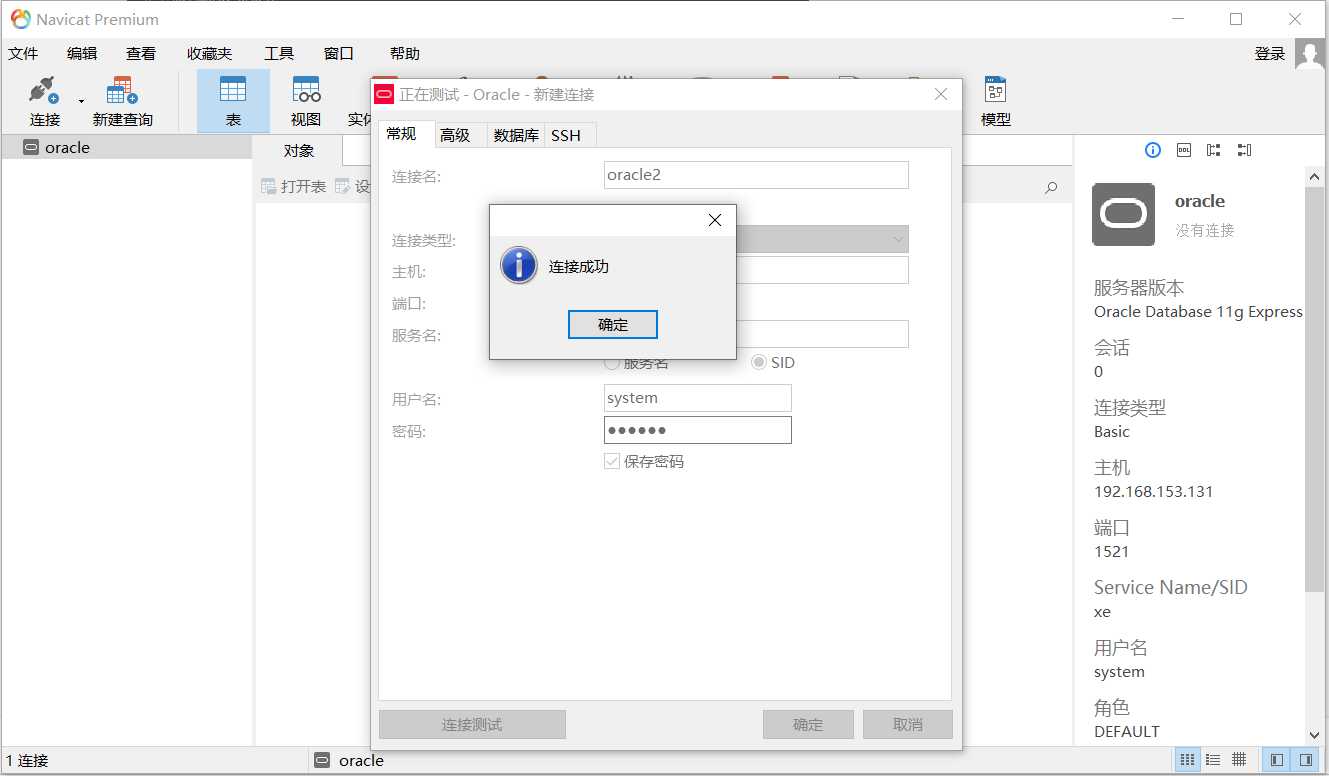Click the info pane scrollbar up arrow
This screenshot has width=1329, height=776.
click(1315, 177)
